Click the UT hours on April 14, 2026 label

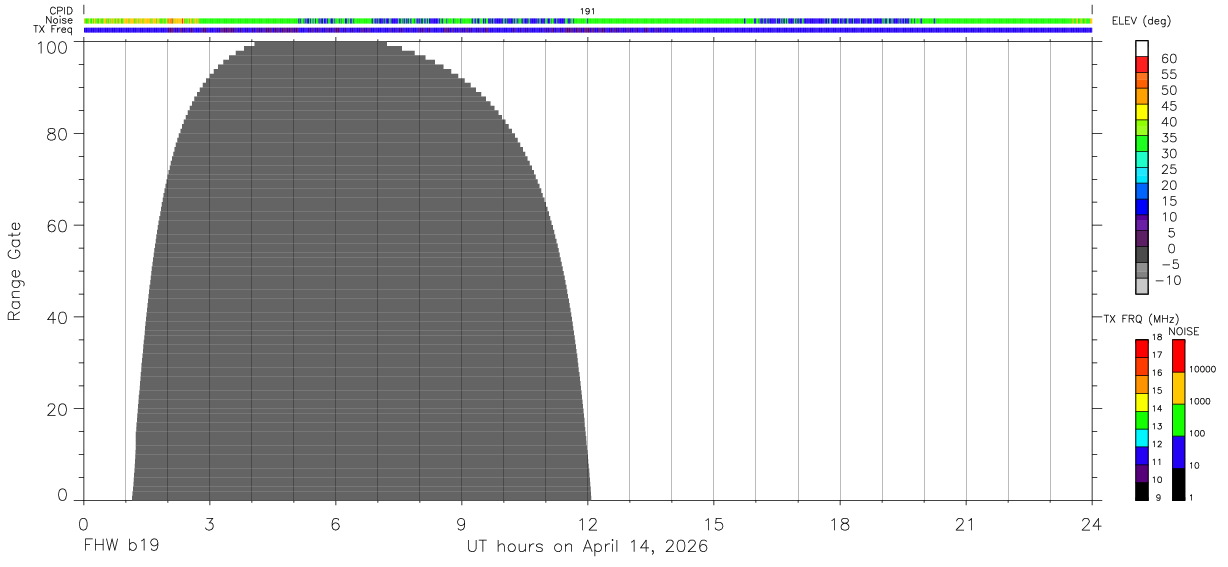pos(587,547)
